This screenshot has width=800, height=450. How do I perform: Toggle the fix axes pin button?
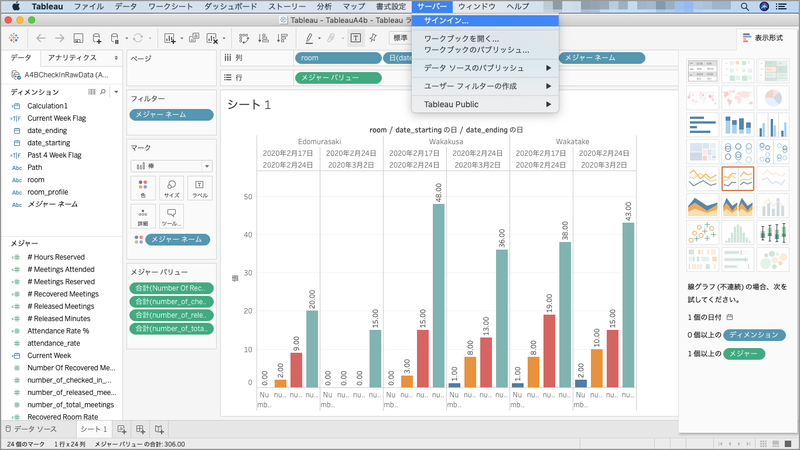(x=373, y=38)
